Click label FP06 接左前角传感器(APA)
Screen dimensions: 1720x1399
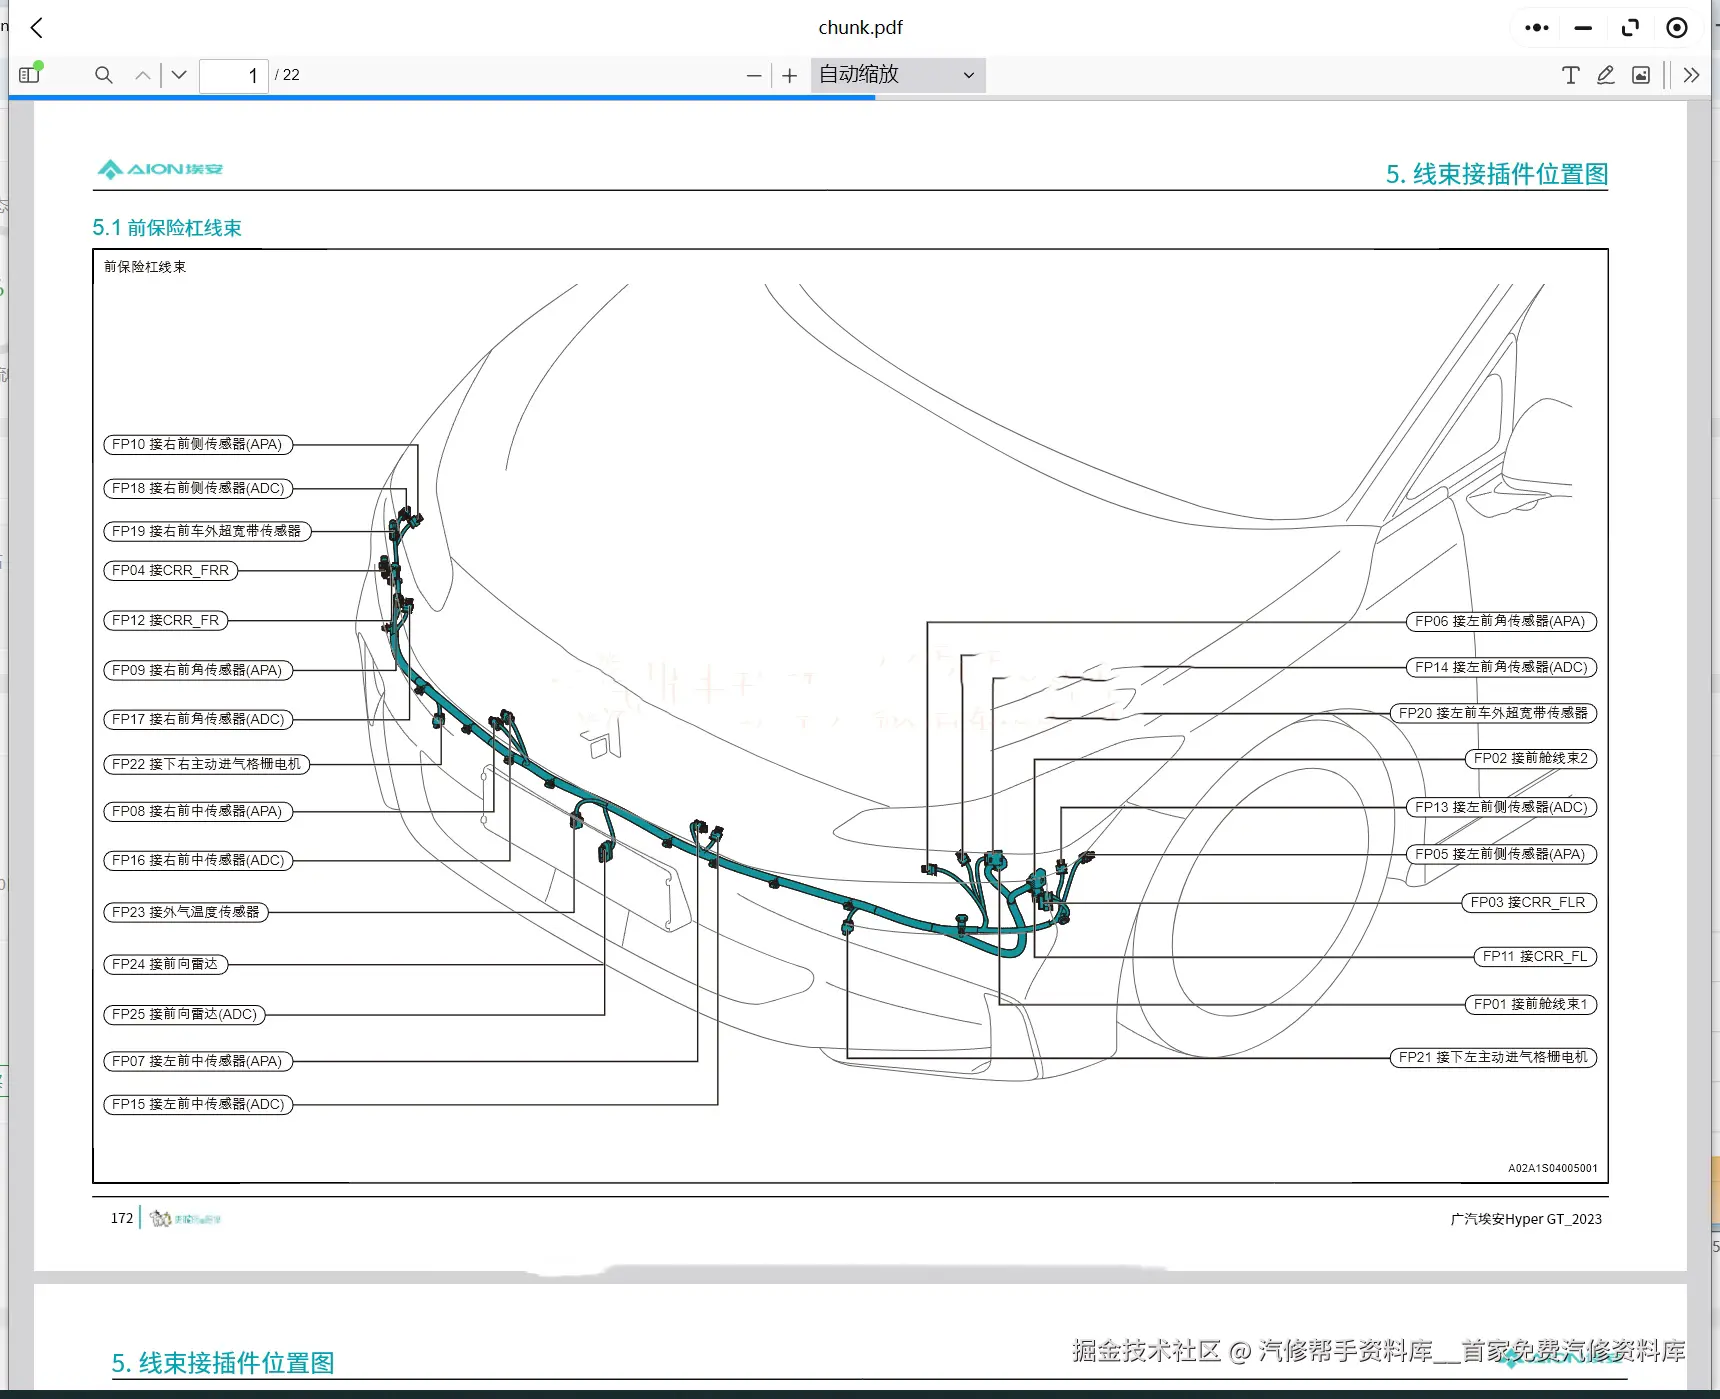1502,621
